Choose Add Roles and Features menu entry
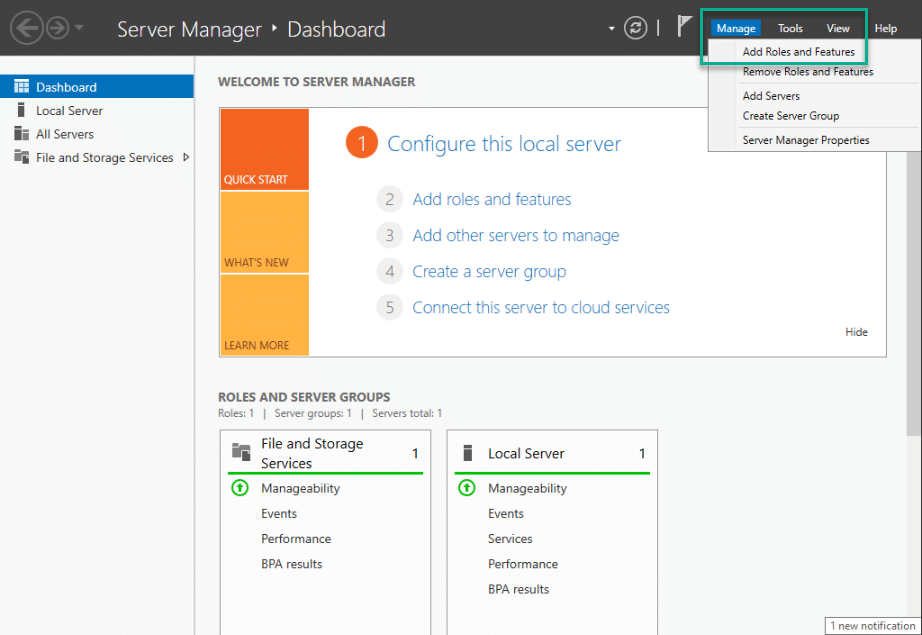 click(x=799, y=52)
